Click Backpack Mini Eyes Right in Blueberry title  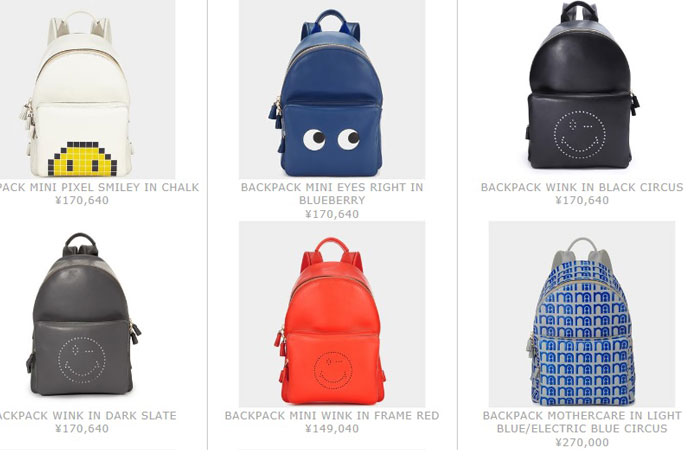pyautogui.click(x=332, y=193)
